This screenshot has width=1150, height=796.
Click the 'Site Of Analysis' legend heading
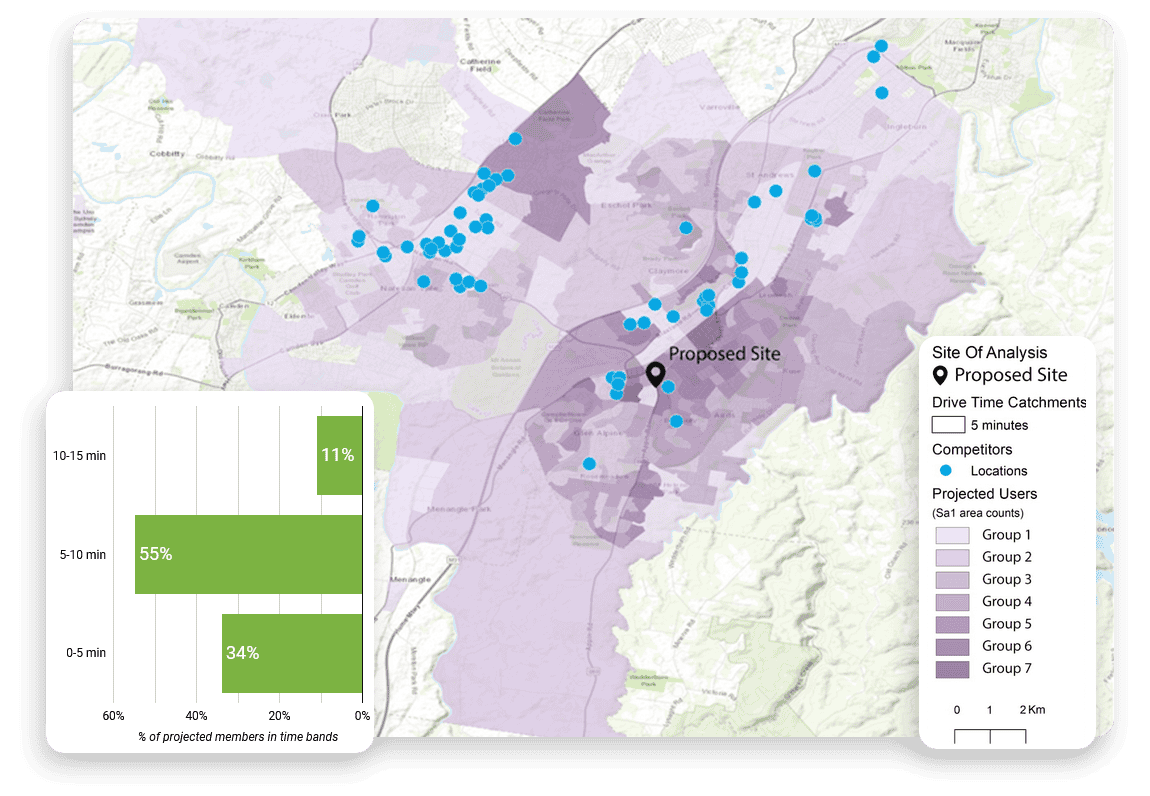tap(989, 353)
